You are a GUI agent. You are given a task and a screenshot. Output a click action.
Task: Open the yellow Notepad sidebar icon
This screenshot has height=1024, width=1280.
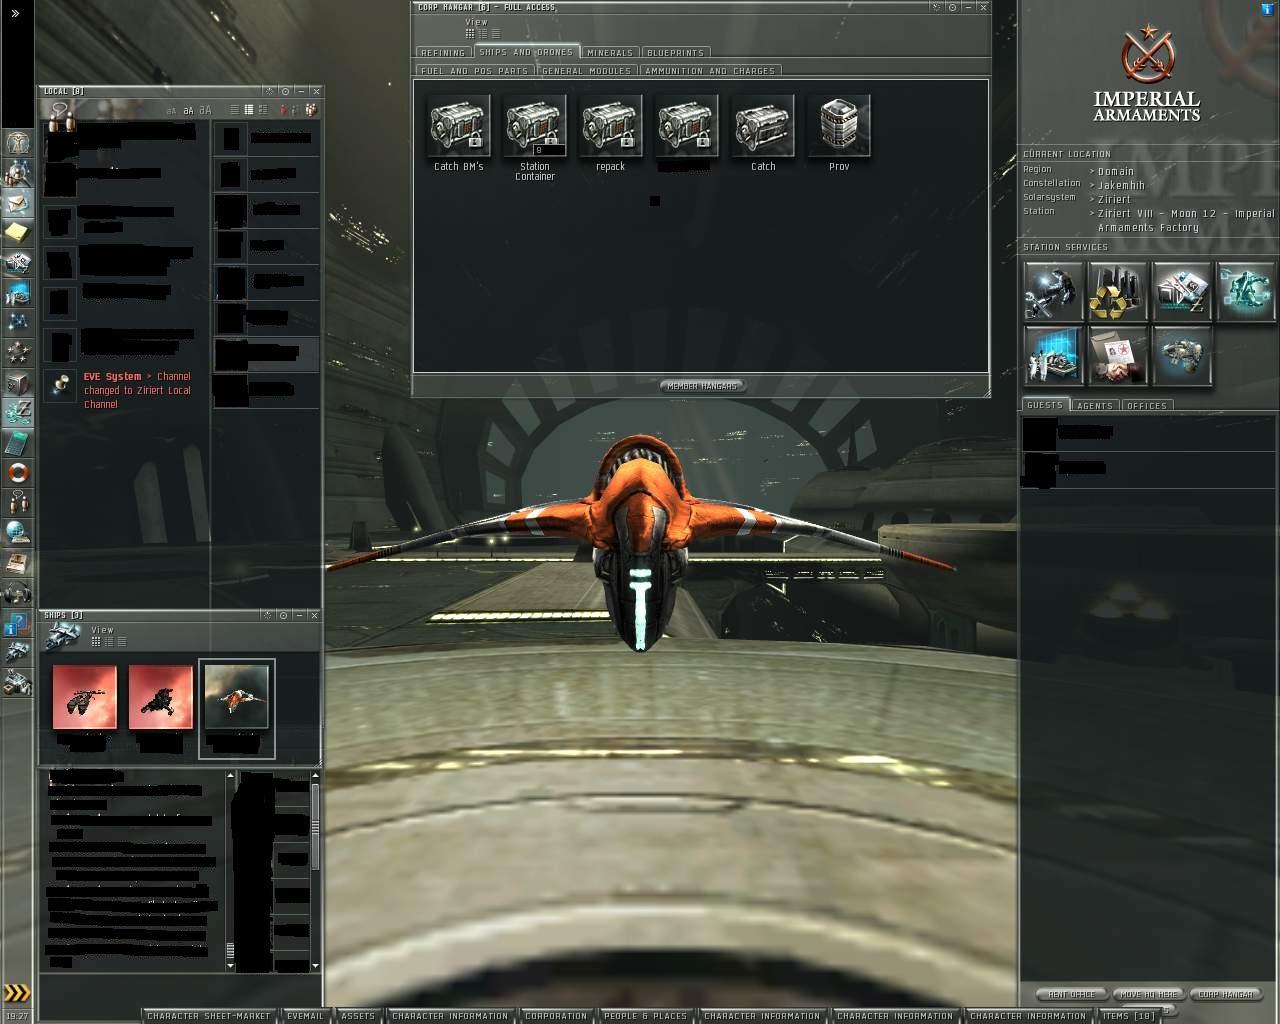(x=18, y=233)
